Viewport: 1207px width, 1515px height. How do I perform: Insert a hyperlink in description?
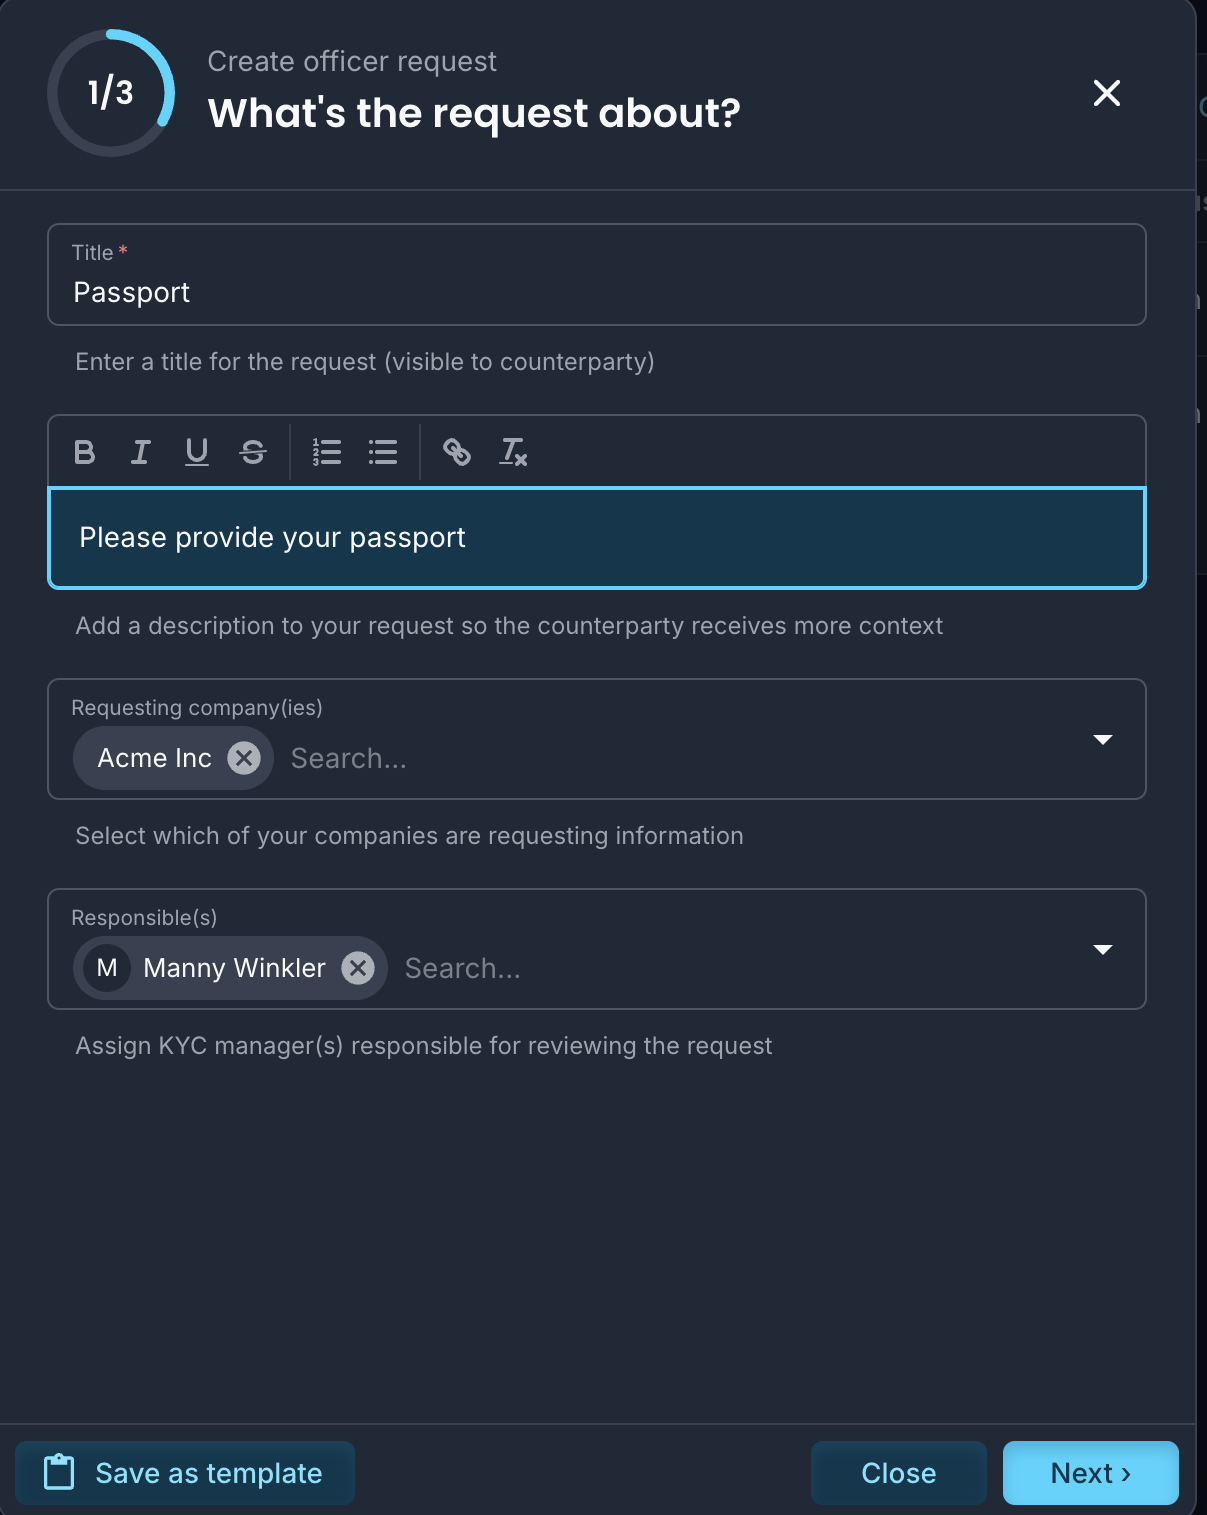tap(457, 452)
